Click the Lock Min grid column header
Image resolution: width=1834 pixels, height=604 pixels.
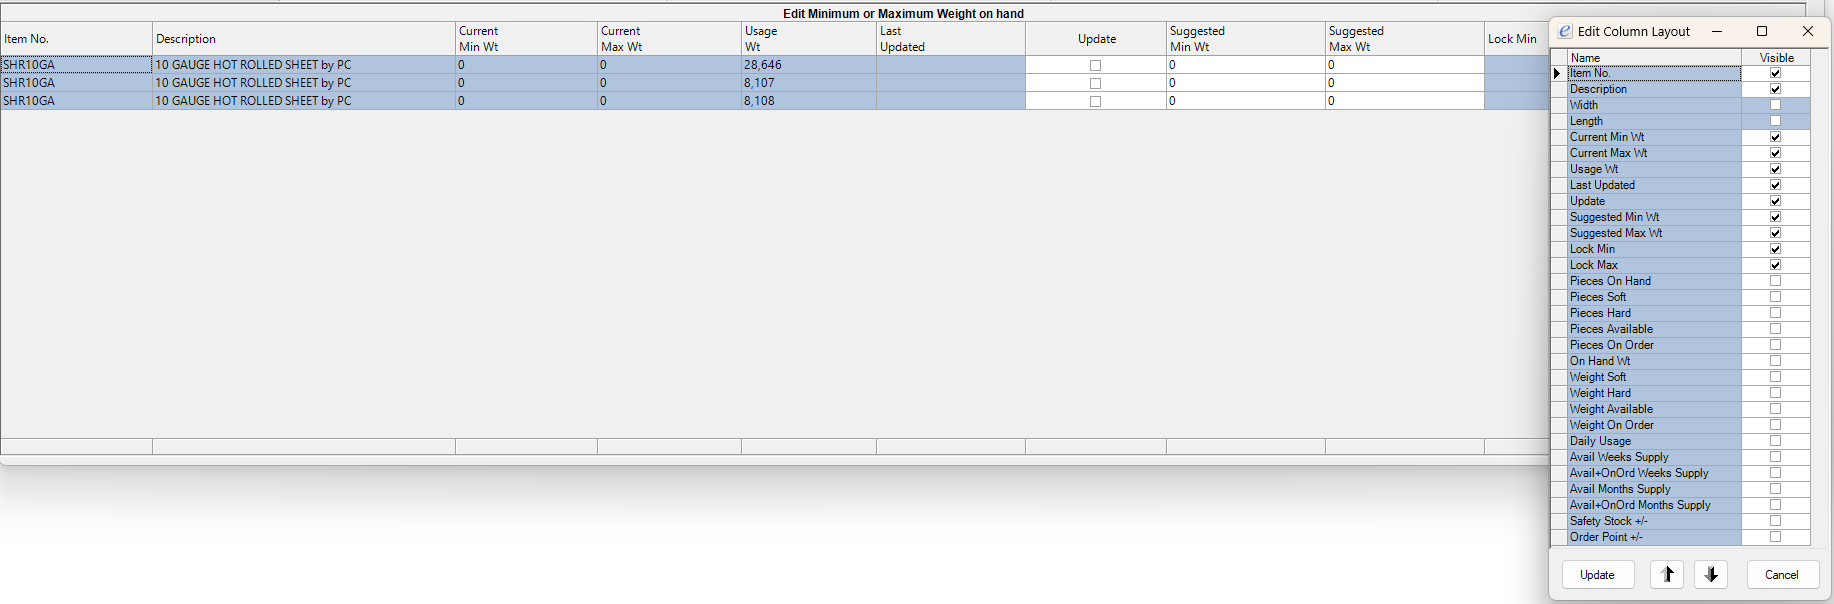tap(1516, 39)
